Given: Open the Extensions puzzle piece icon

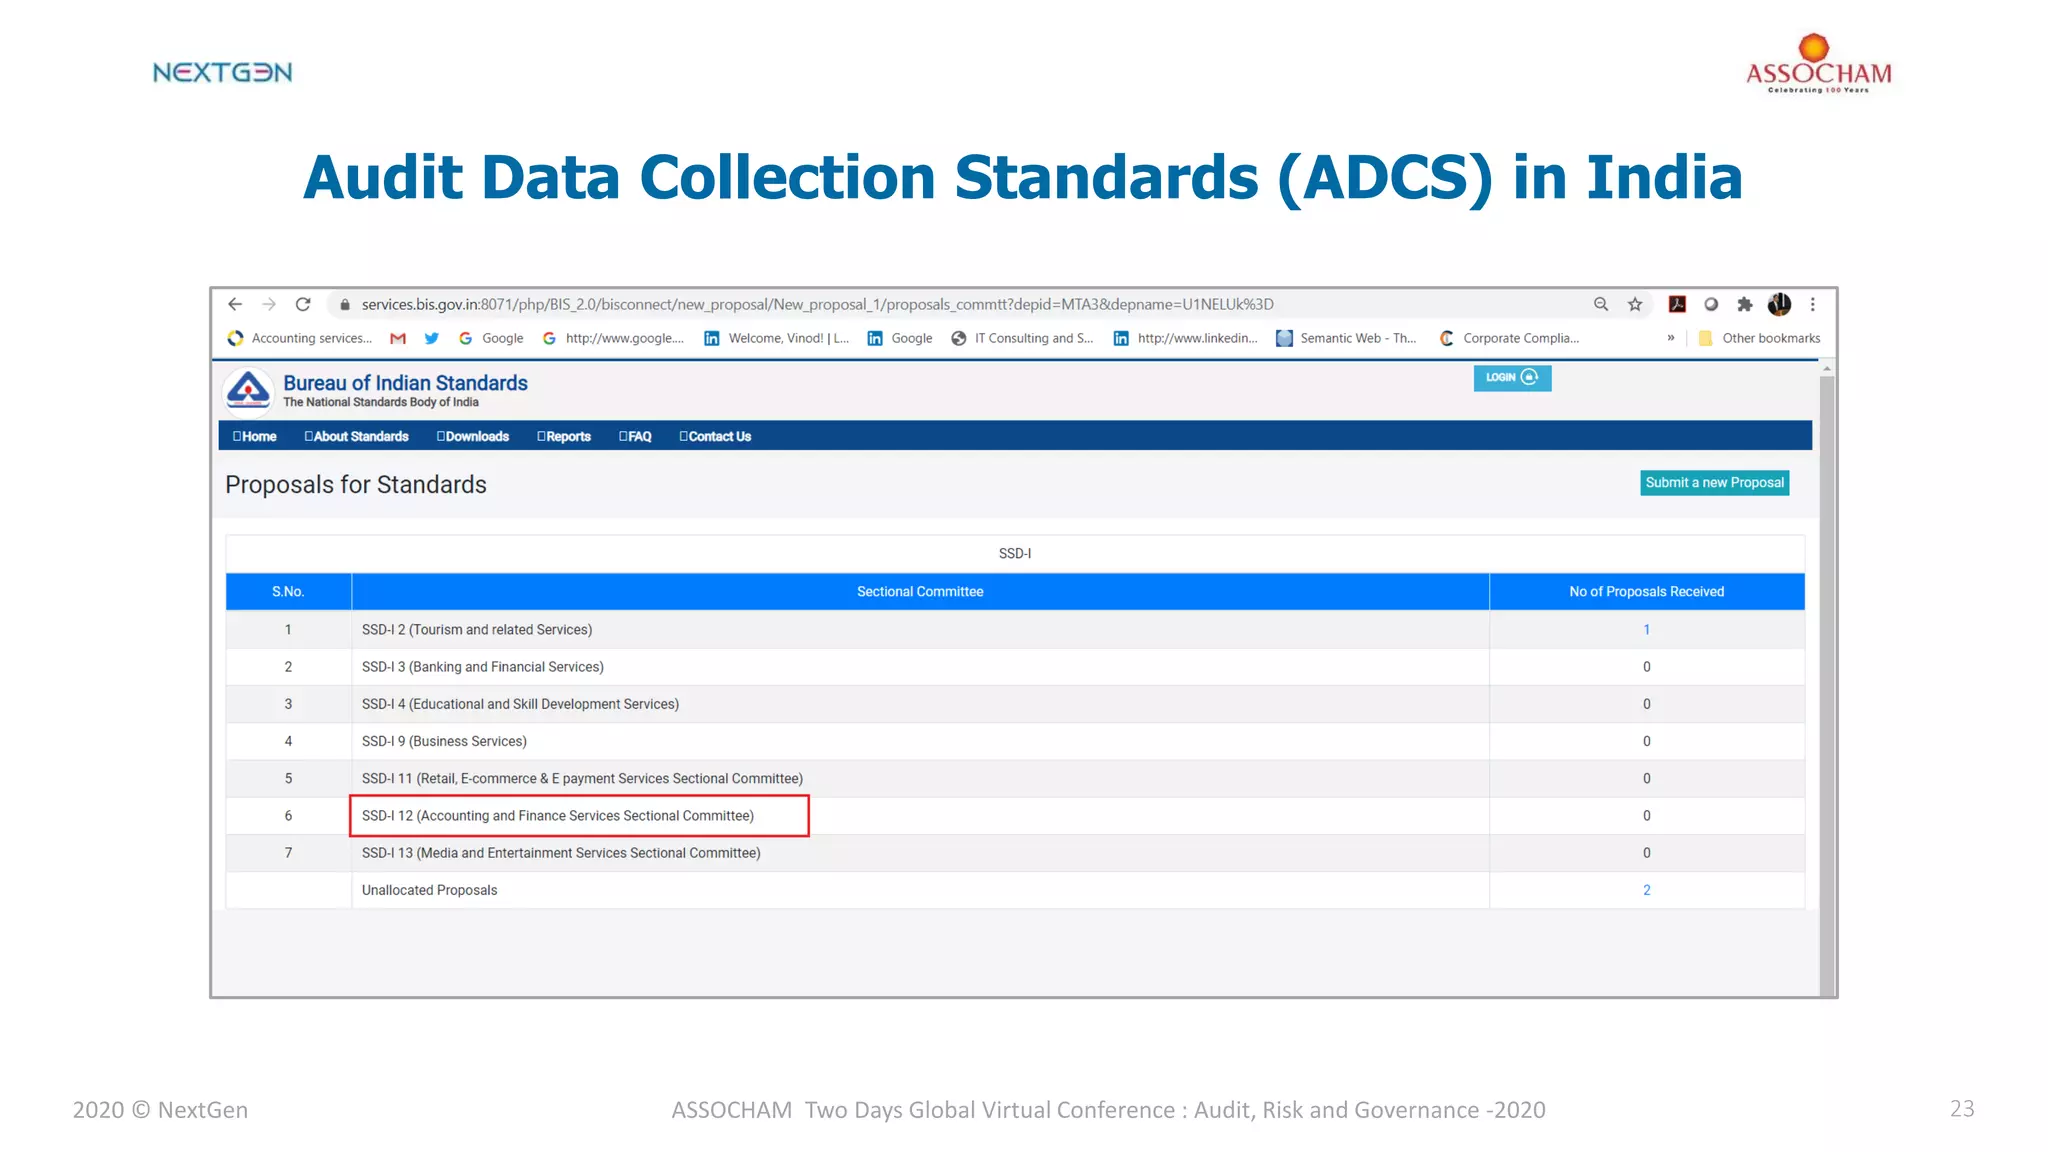Looking at the screenshot, I should (1745, 304).
